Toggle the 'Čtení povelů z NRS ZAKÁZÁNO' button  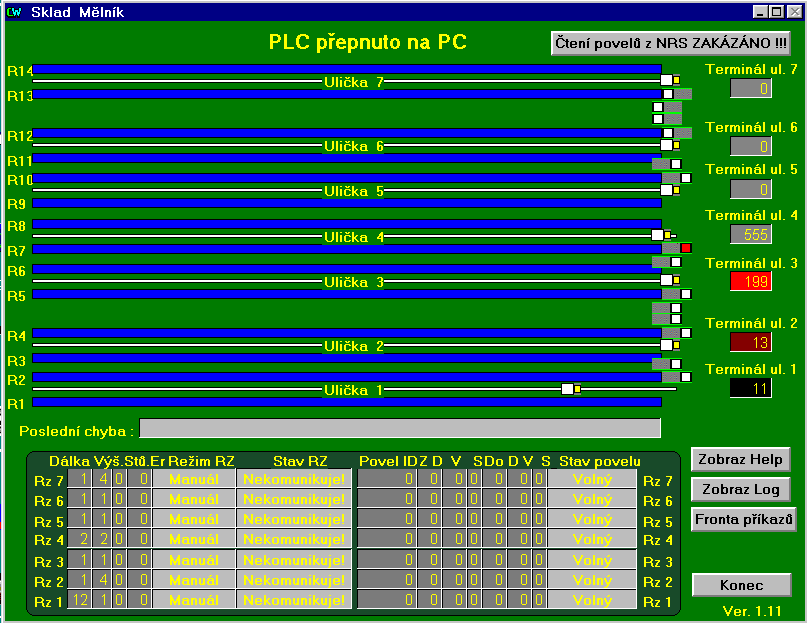point(671,44)
